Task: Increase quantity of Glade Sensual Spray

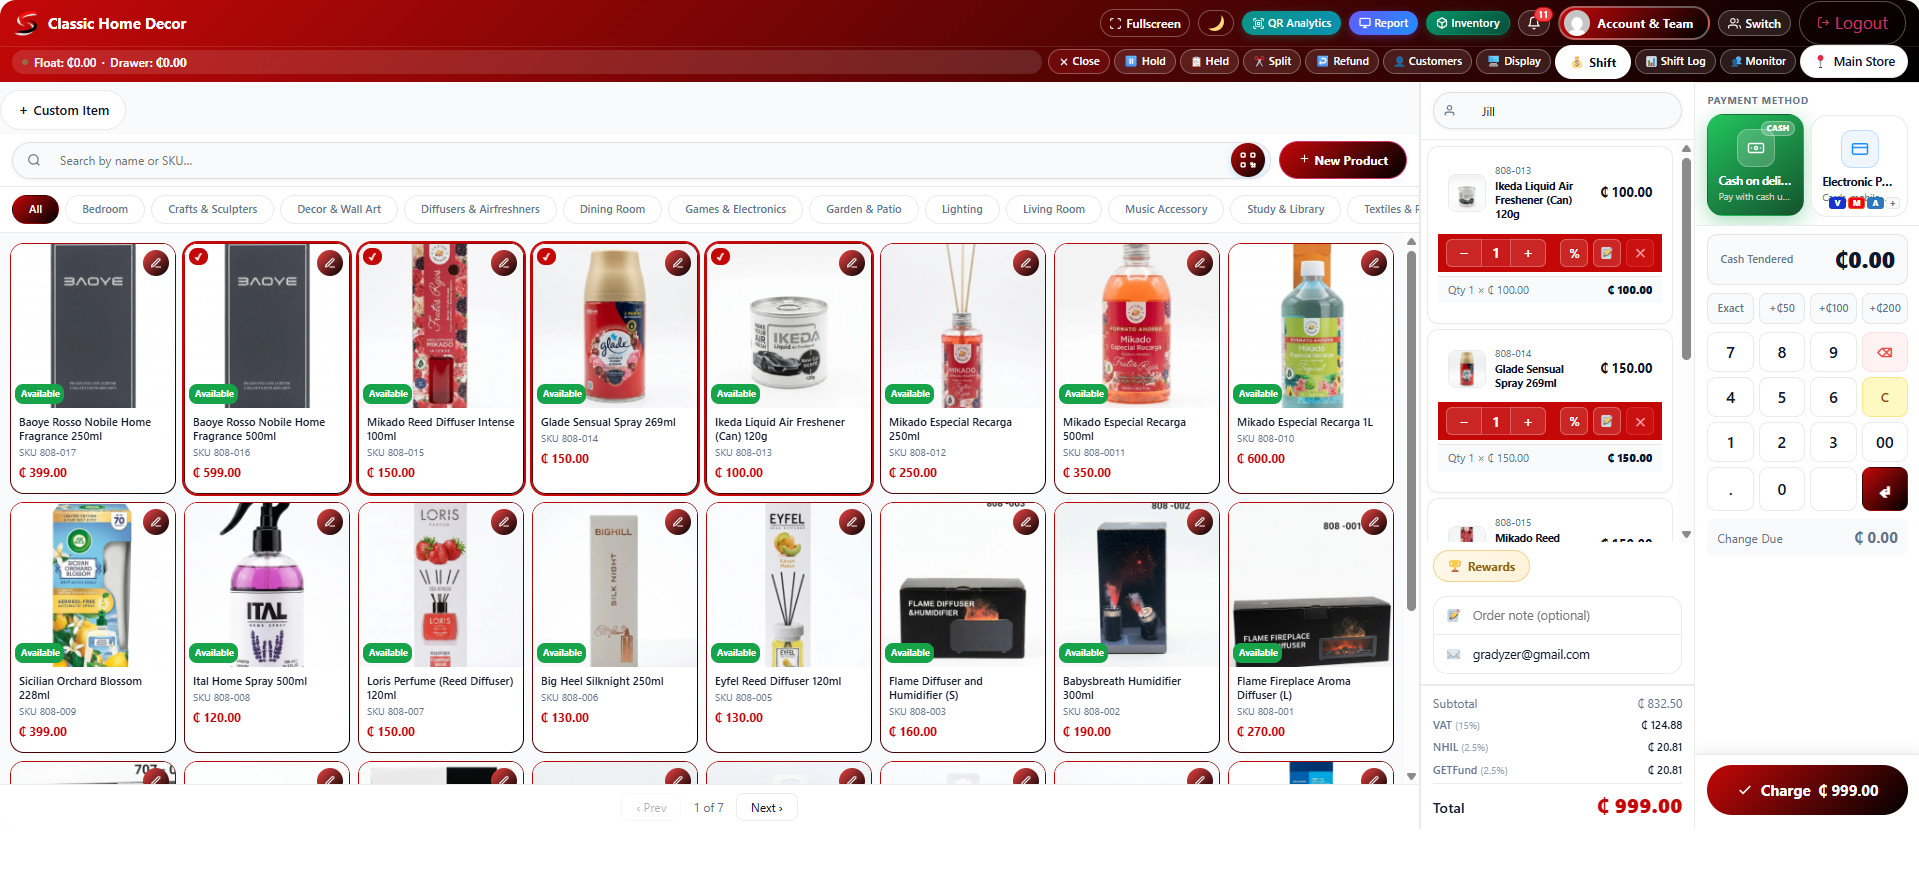Action: [1528, 422]
